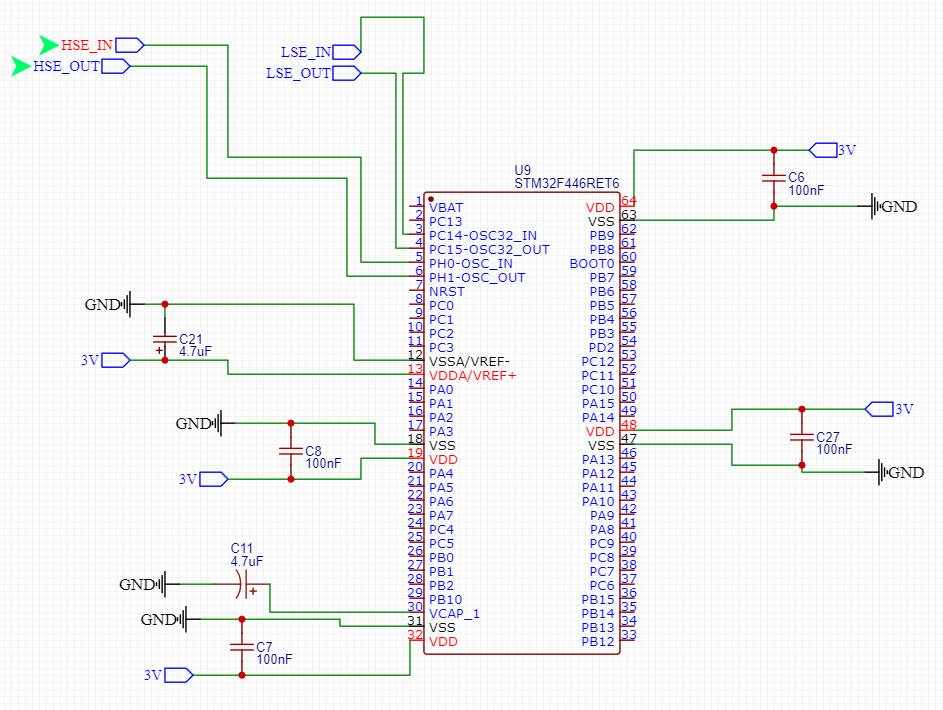Viewport: 943px width, 710px height.
Task: Click the C11 designator text
Action: coord(242,548)
